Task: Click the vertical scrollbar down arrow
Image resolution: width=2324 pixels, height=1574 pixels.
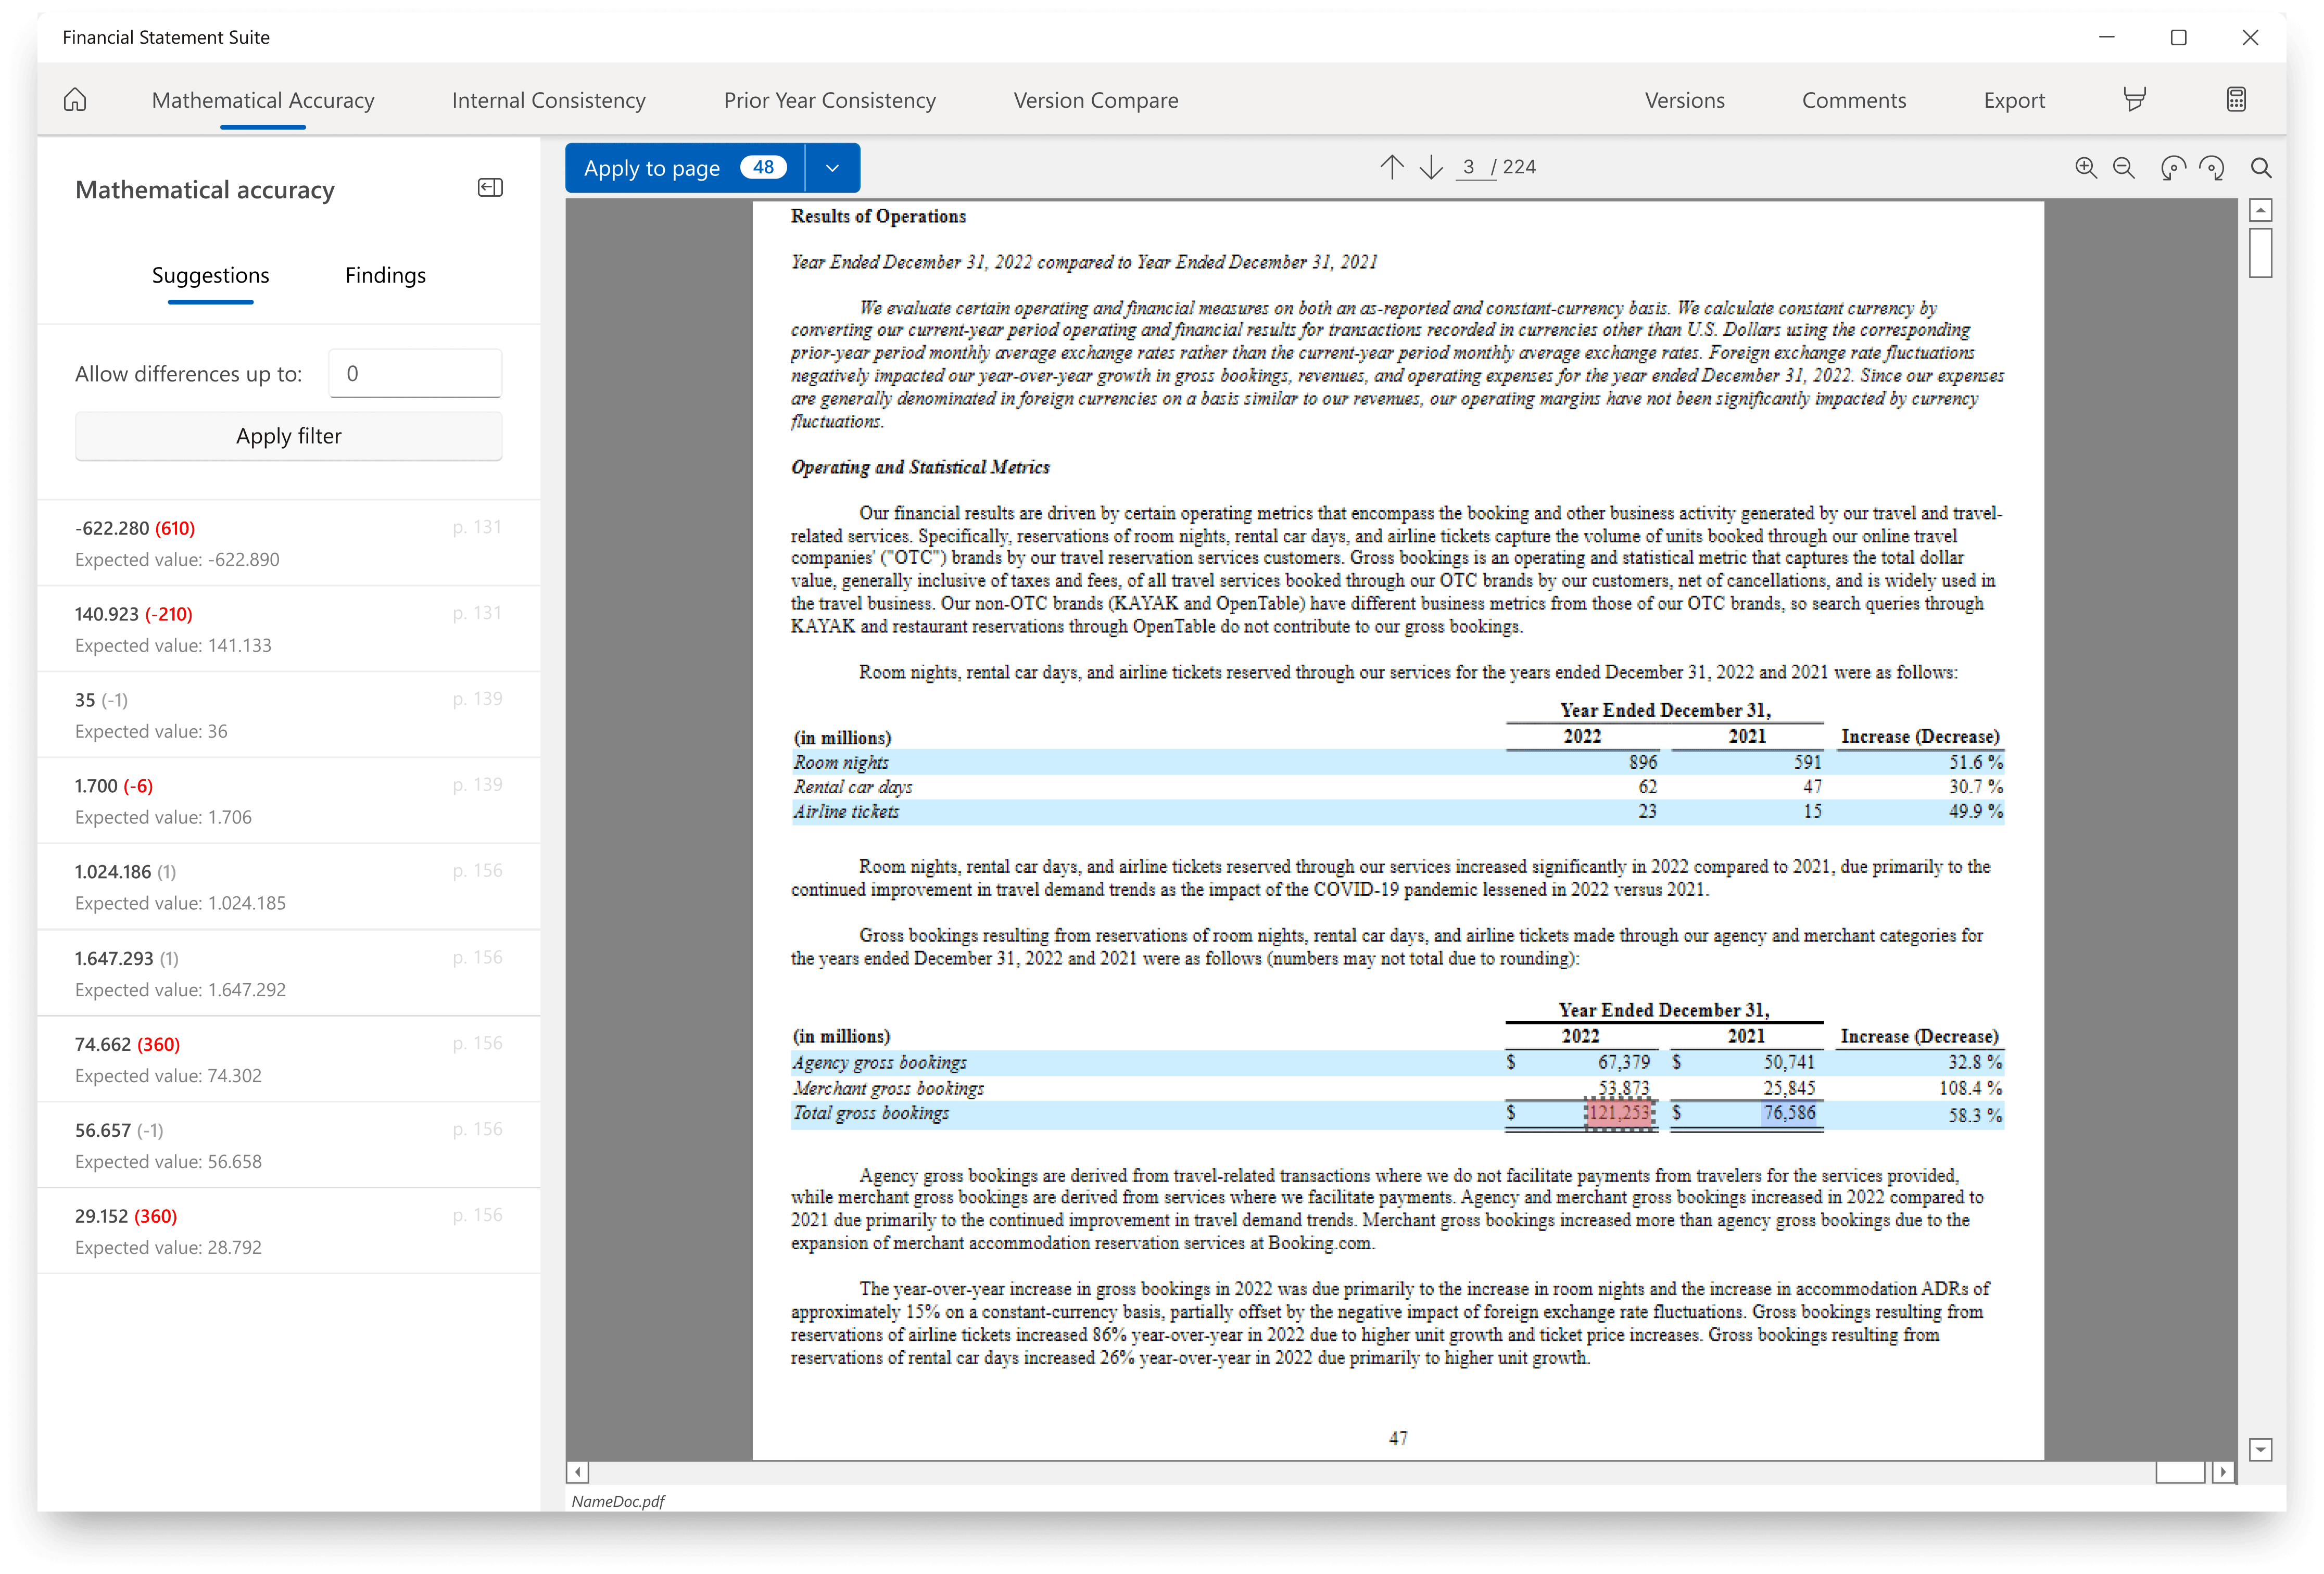Action: [2260, 1449]
